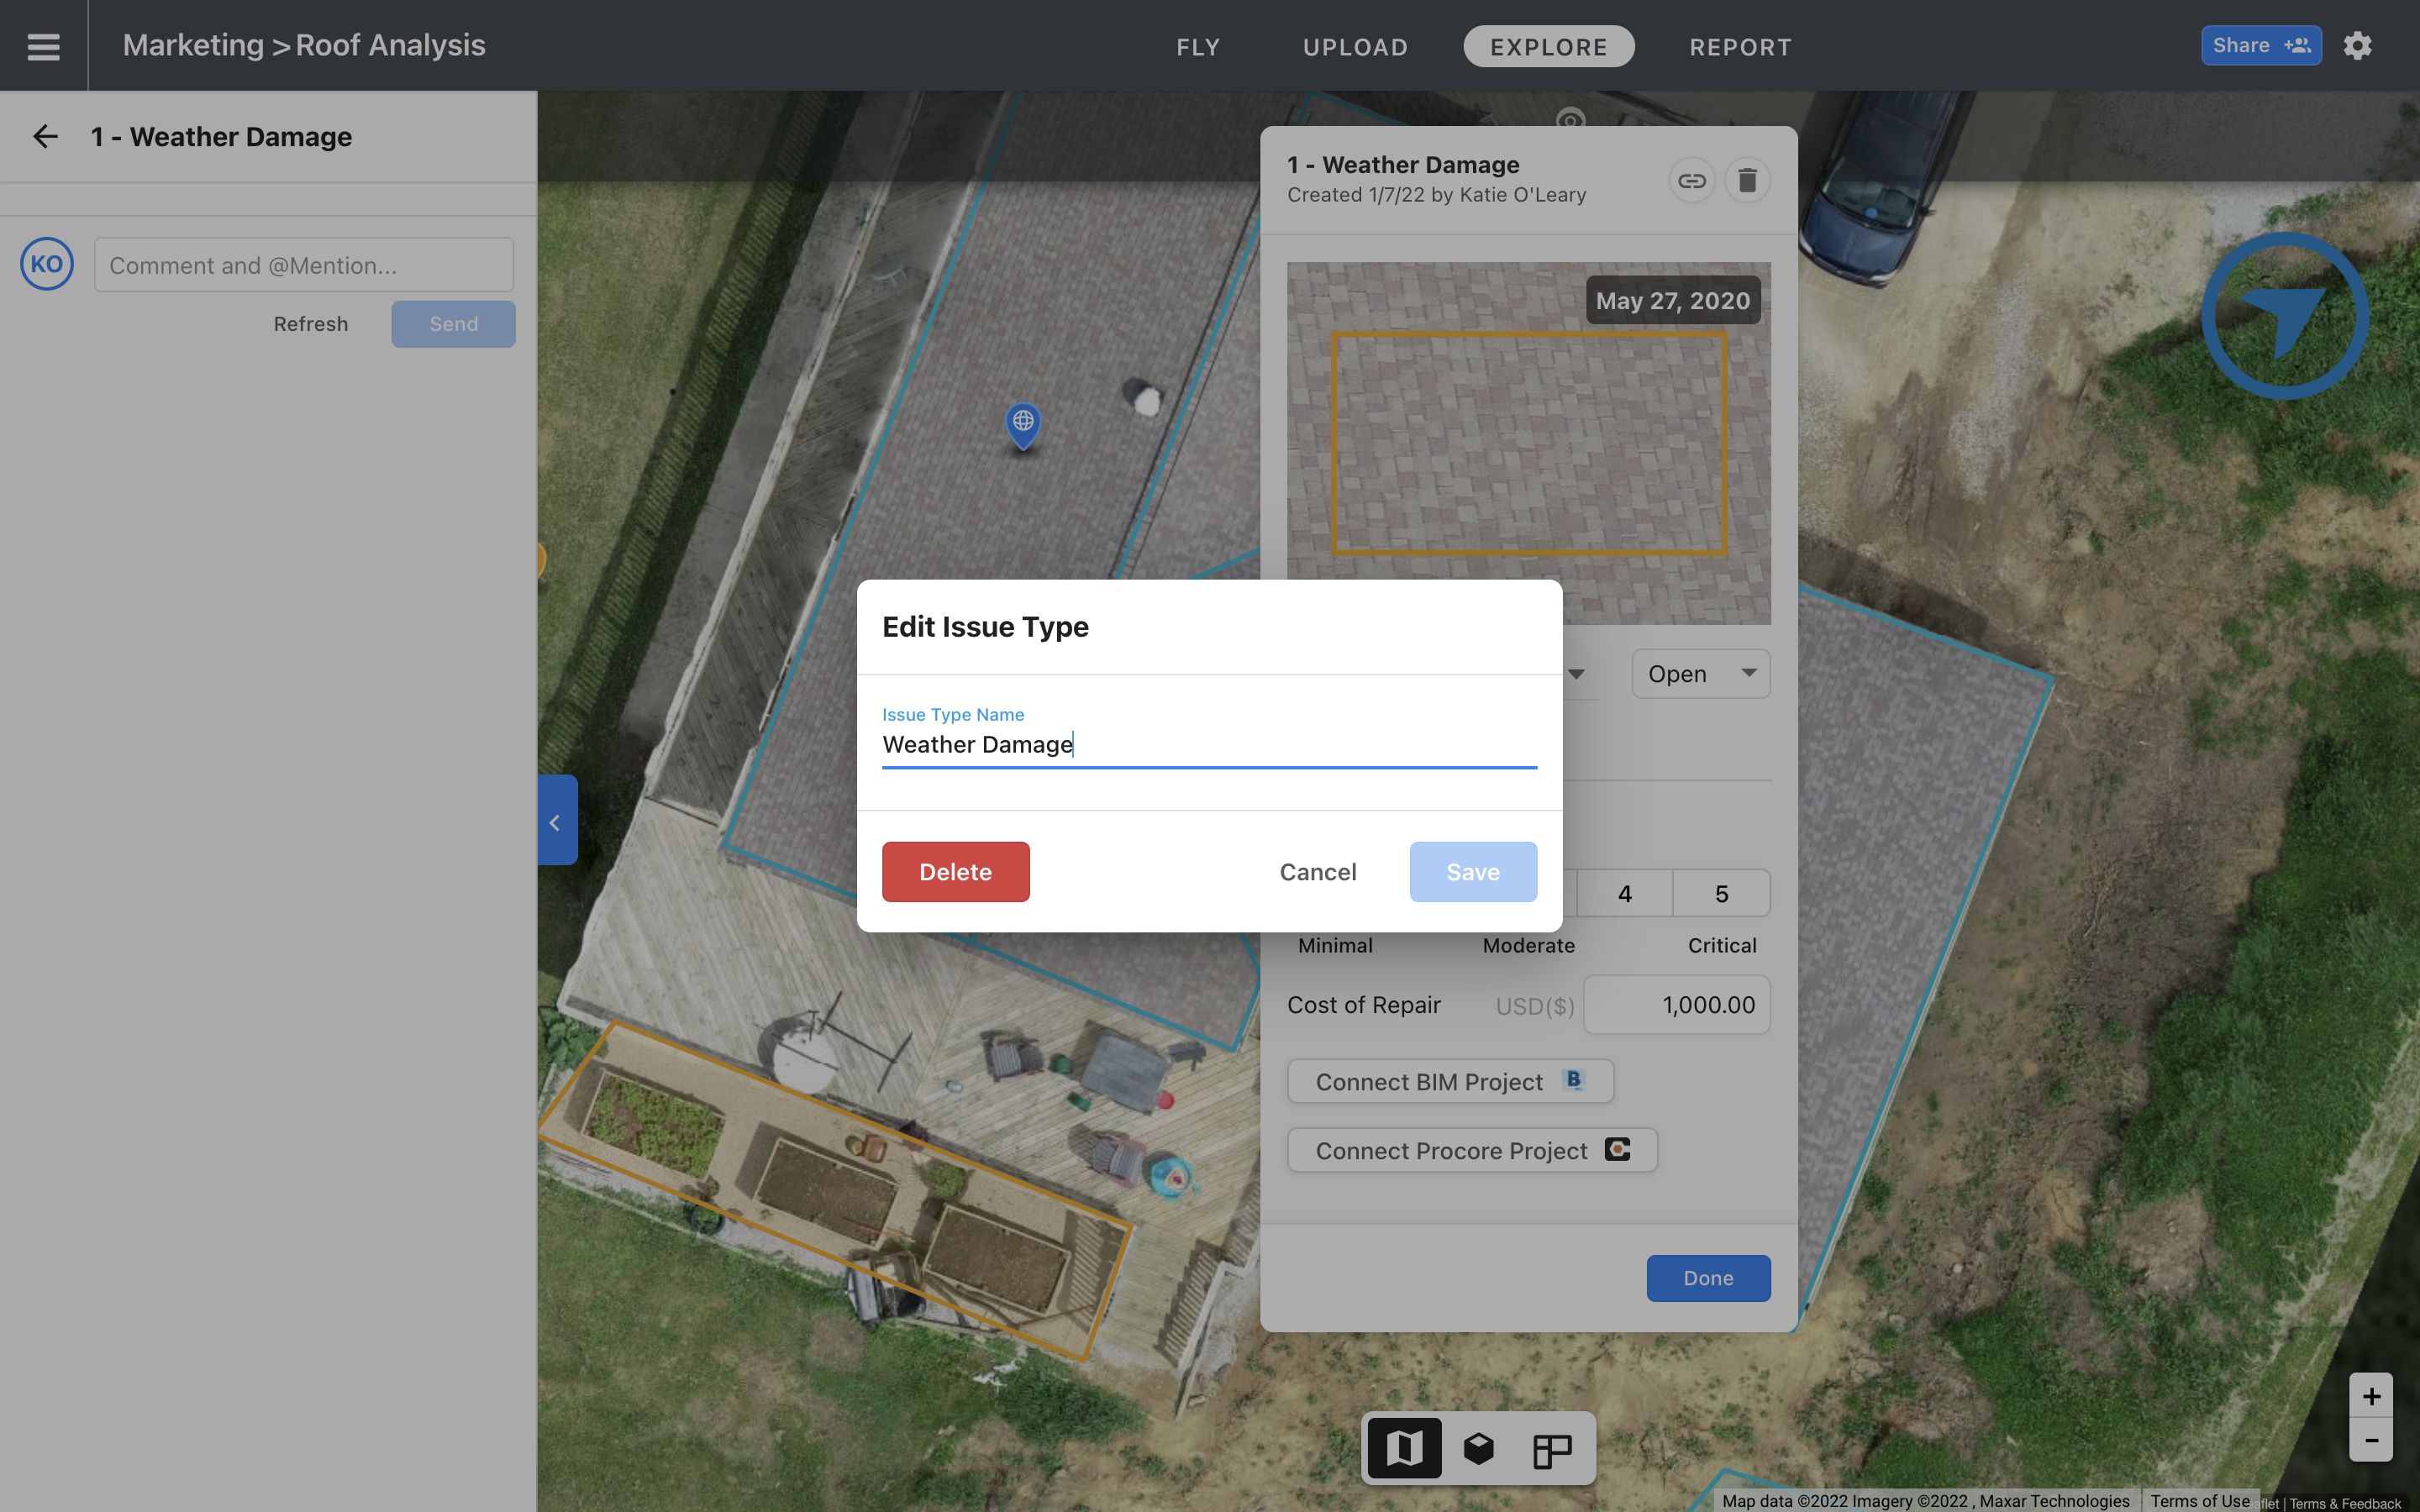Open the Open status dropdown
This screenshot has width=2420, height=1512.
point(1699,673)
